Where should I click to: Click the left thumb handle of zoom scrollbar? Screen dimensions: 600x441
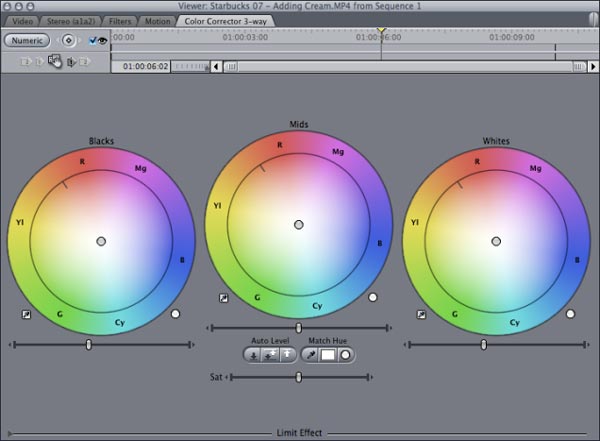tap(231, 67)
